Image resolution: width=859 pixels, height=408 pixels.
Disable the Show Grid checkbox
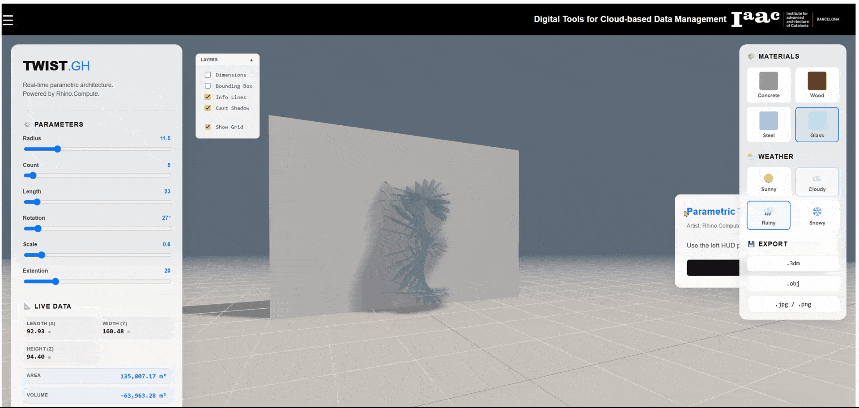[208, 127]
